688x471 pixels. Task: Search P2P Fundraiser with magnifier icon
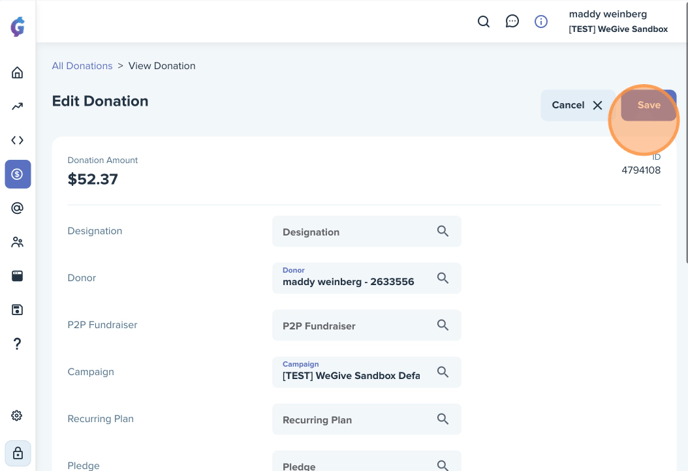[x=443, y=325]
